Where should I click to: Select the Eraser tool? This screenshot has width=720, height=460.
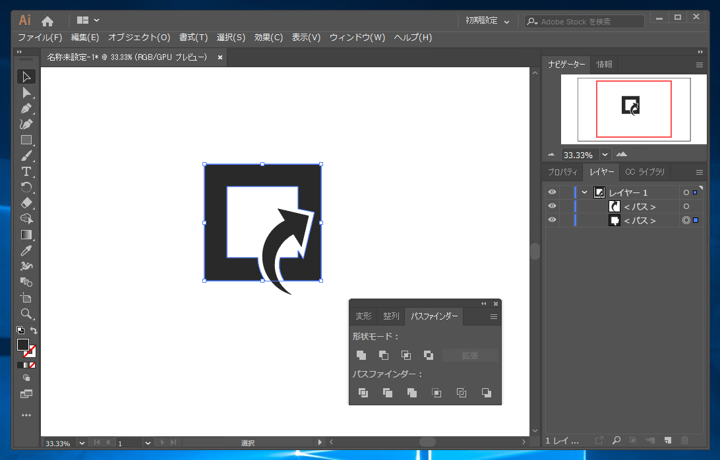click(26, 203)
